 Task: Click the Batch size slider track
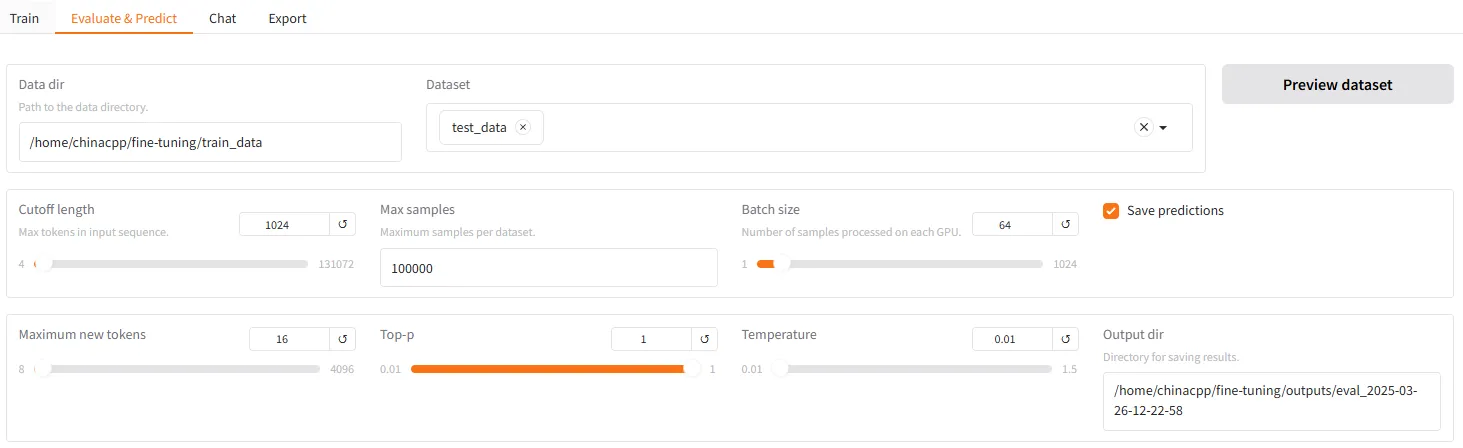tap(899, 264)
